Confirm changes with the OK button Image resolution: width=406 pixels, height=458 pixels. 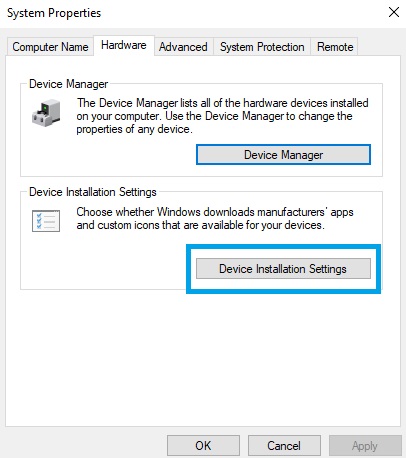coord(203,446)
